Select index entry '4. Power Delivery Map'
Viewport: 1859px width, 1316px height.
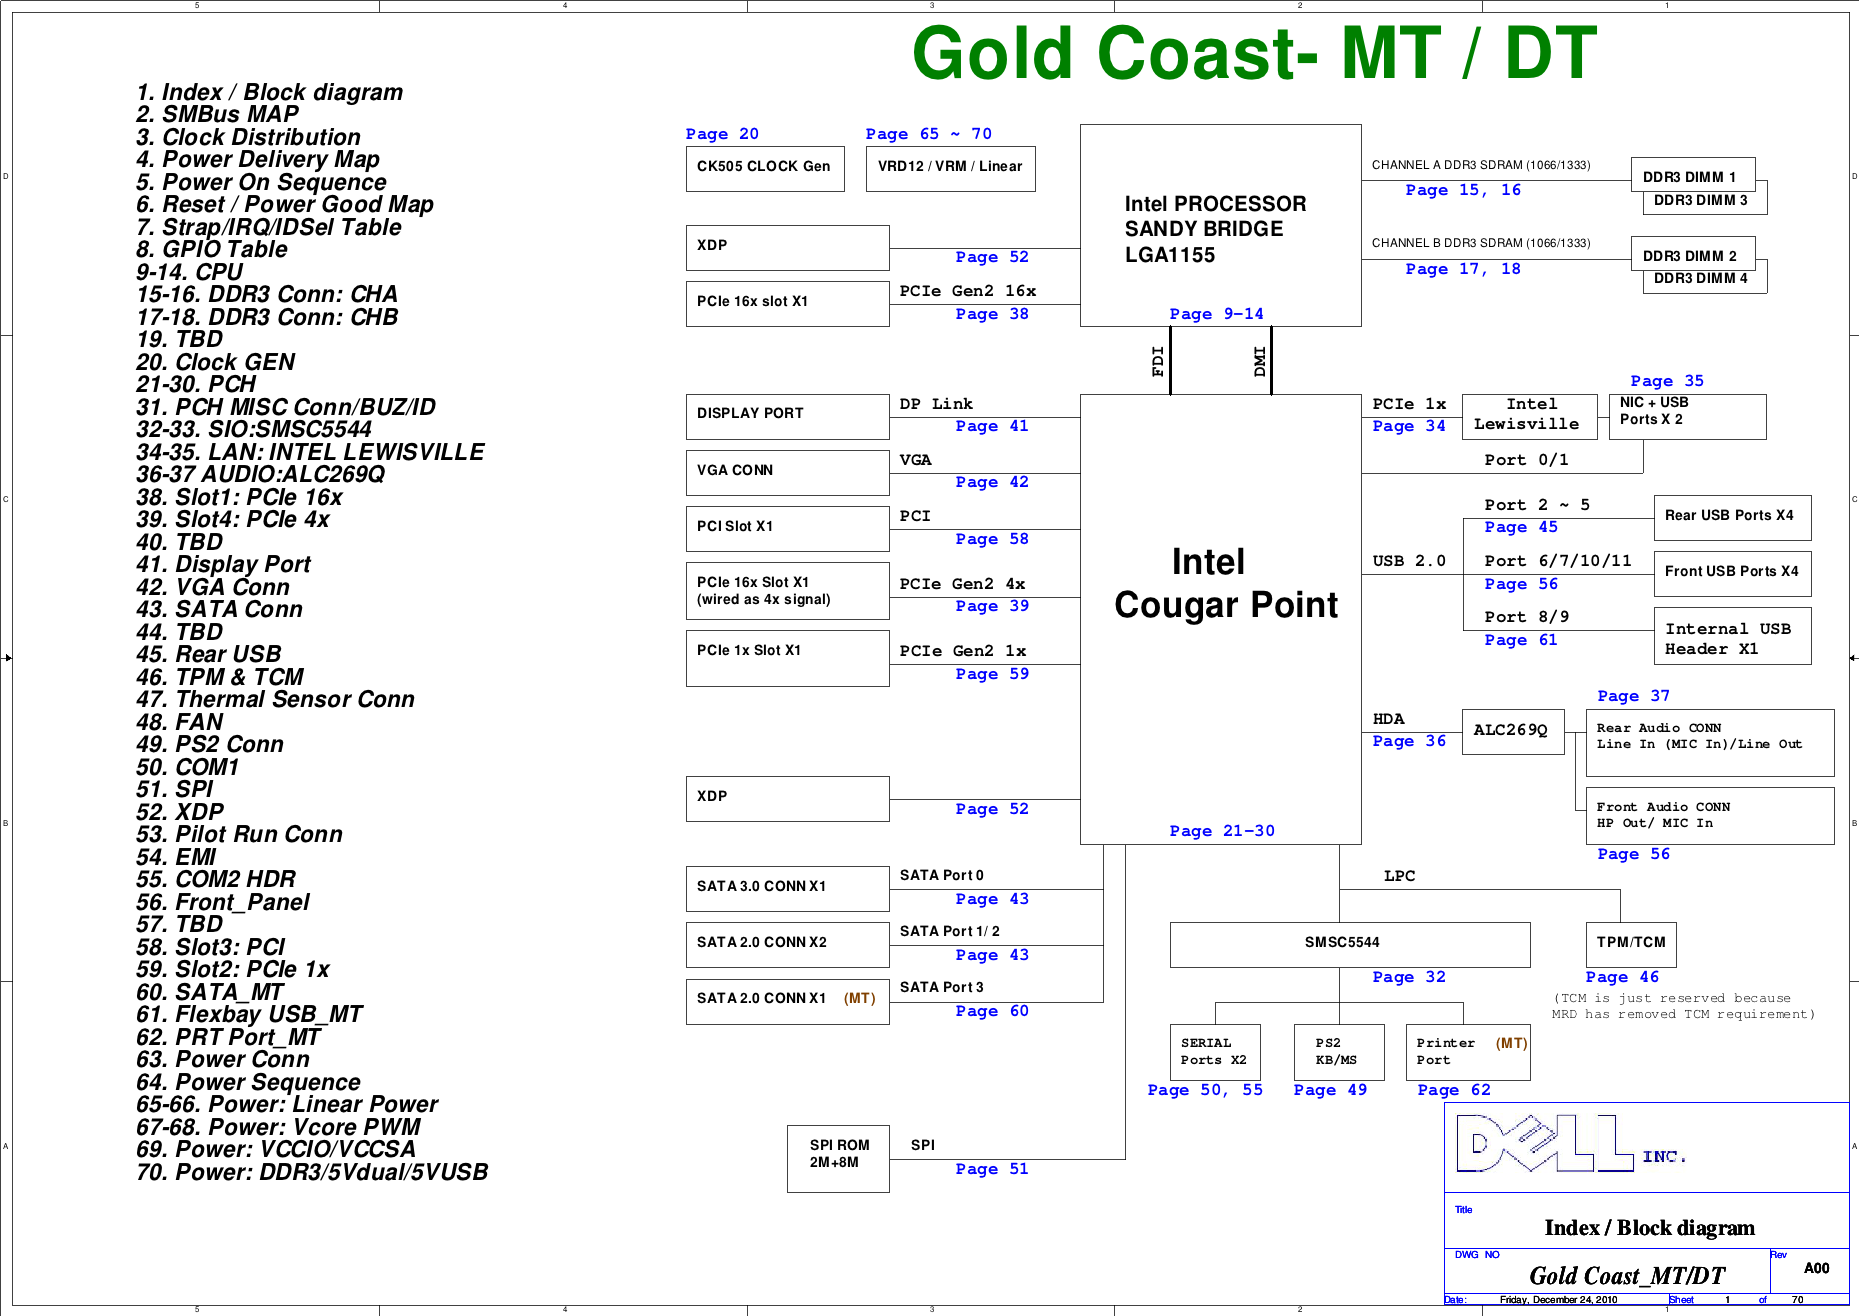[258, 160]
